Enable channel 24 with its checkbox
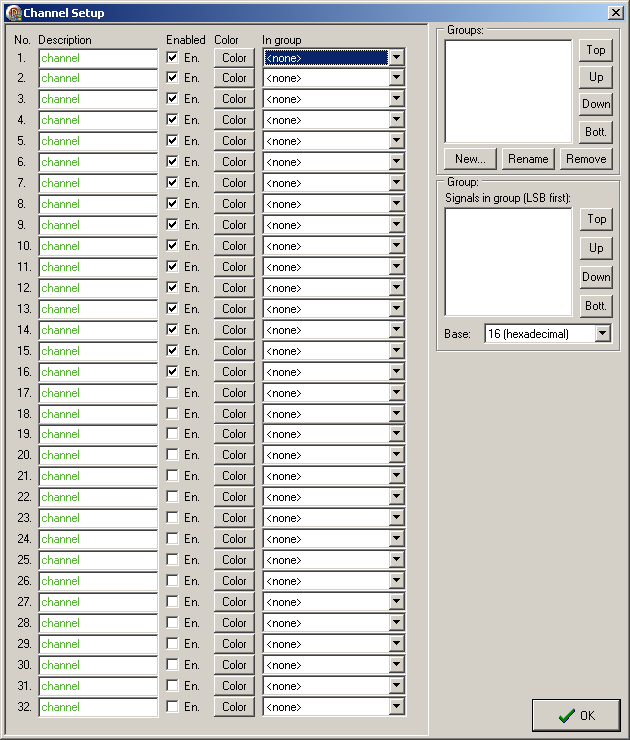Viewport: 630px width, 740px height. pos(173,538)
